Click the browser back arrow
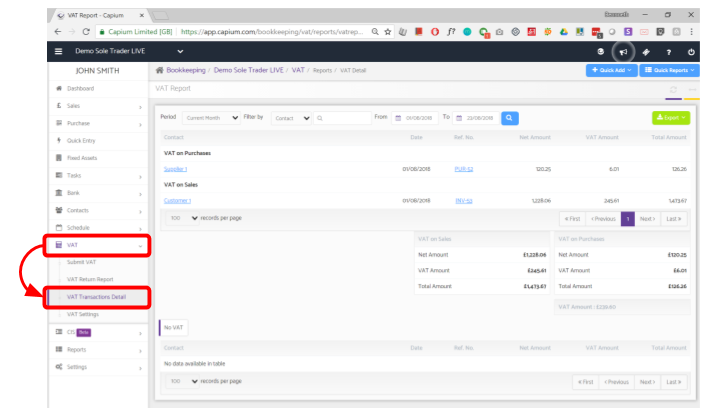706x416 pixels. 58,32
